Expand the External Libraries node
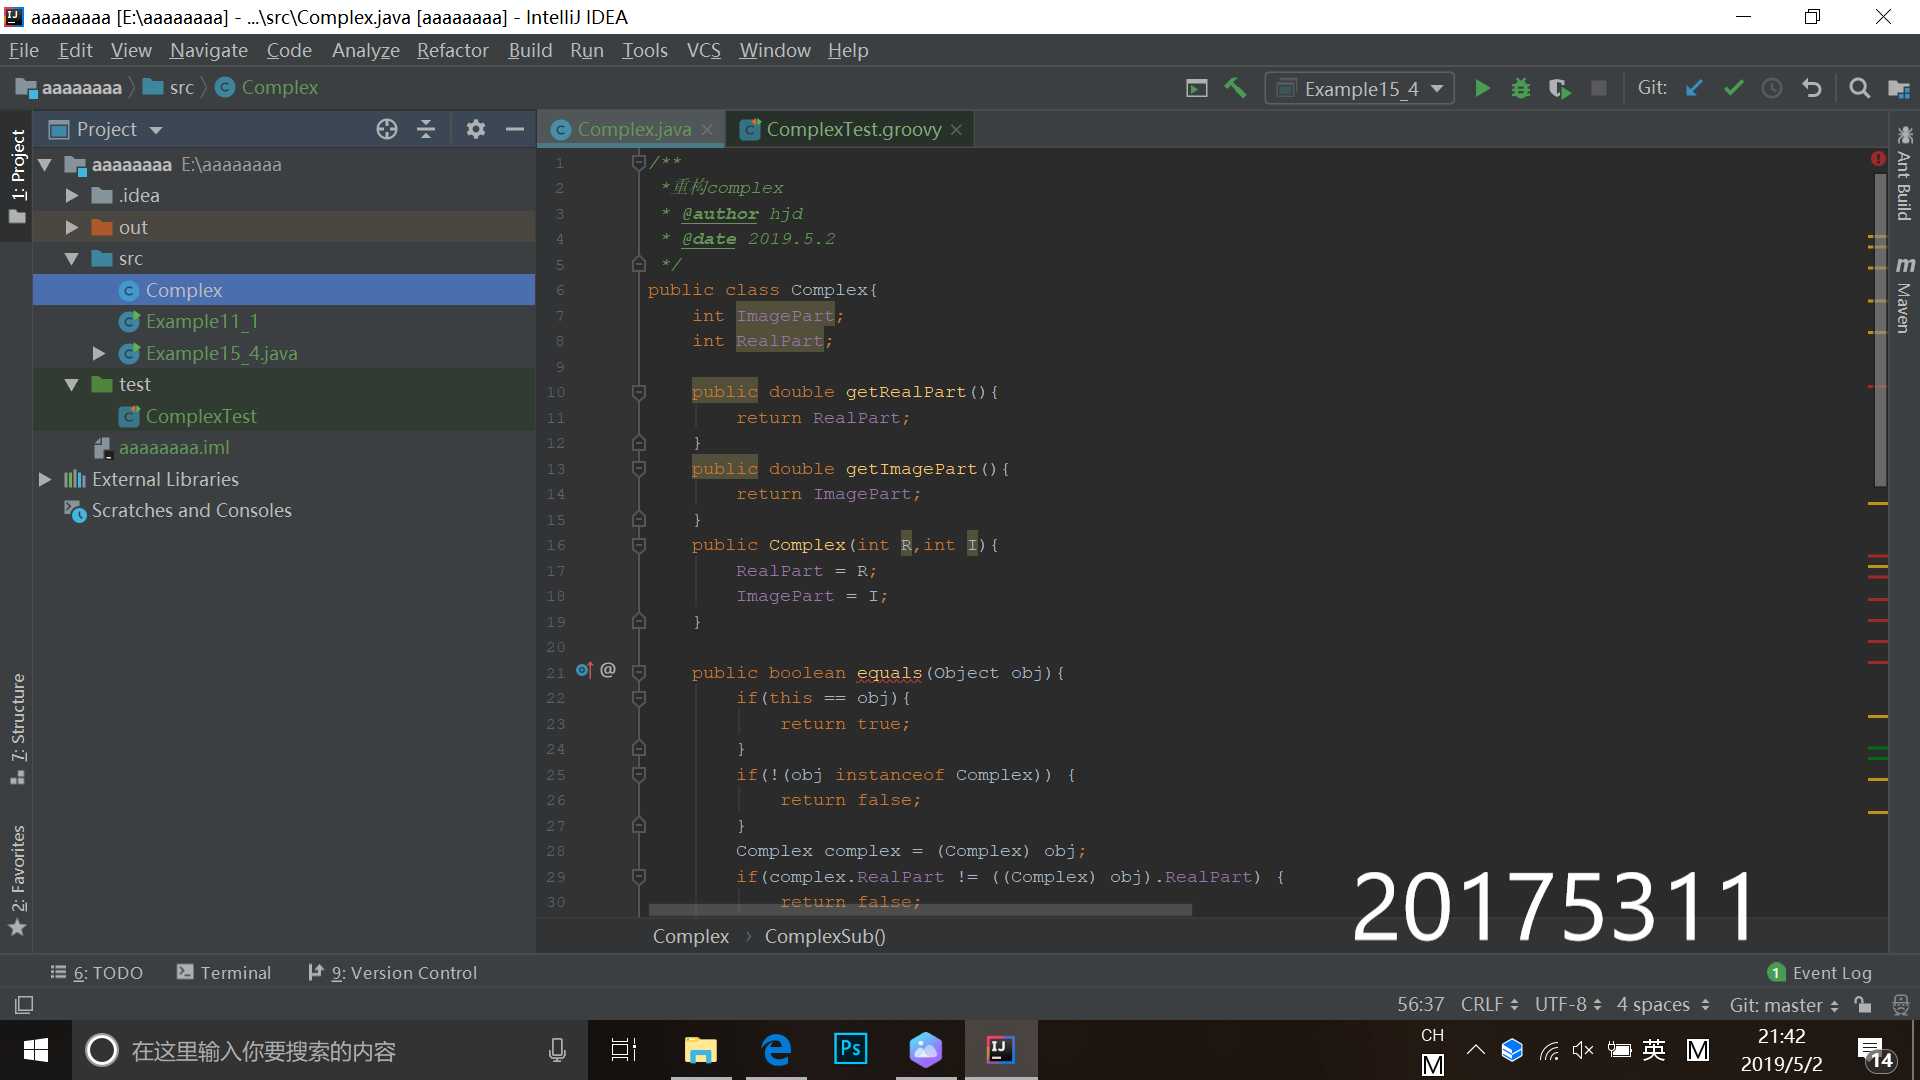The image size is (1920, 1080). [45, 479]
